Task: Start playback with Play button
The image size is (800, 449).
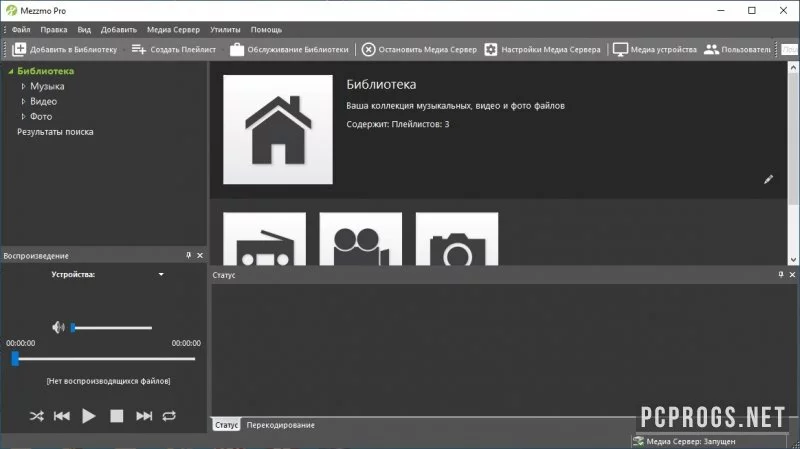Action: [89, 416]
